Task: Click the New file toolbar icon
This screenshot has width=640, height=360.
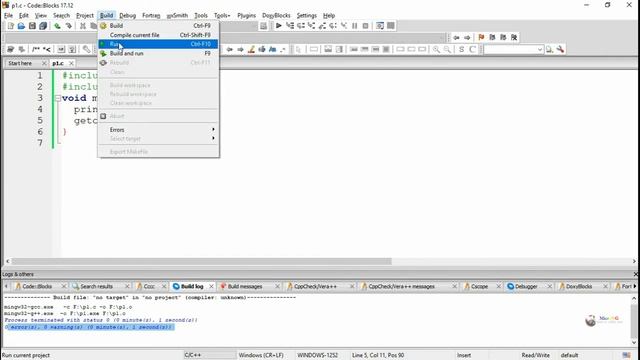Action: coord(11,26)
